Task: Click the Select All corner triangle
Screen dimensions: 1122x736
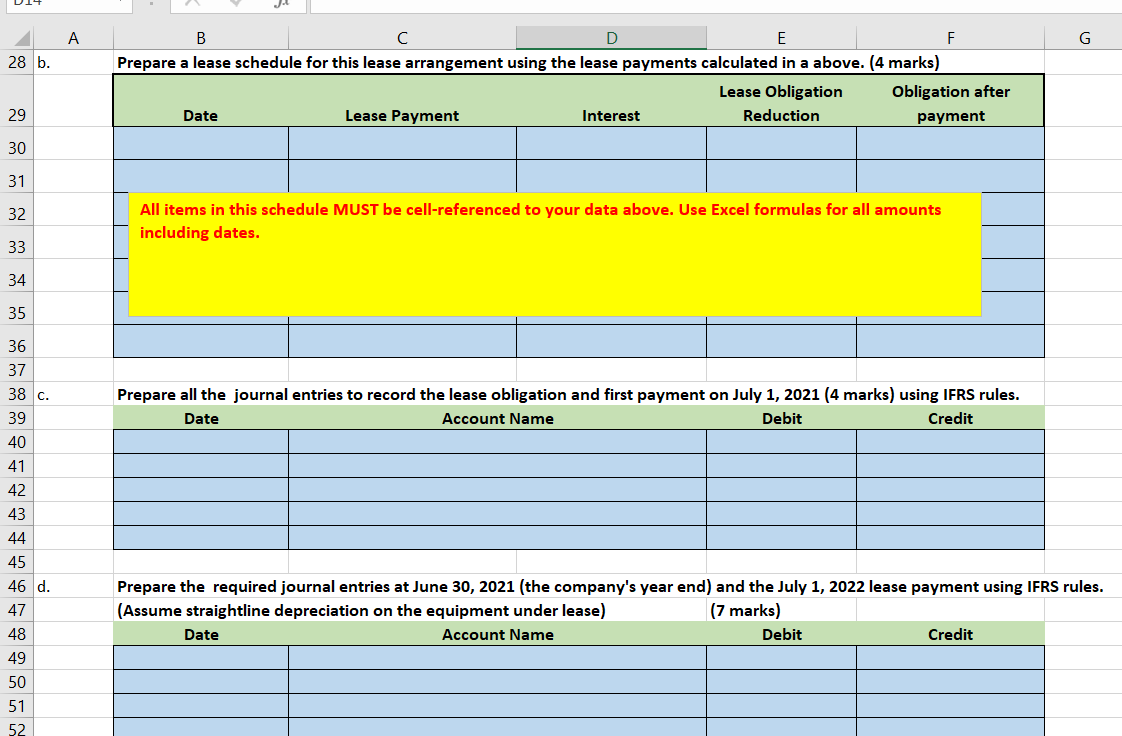Action: tap(21, 38)
